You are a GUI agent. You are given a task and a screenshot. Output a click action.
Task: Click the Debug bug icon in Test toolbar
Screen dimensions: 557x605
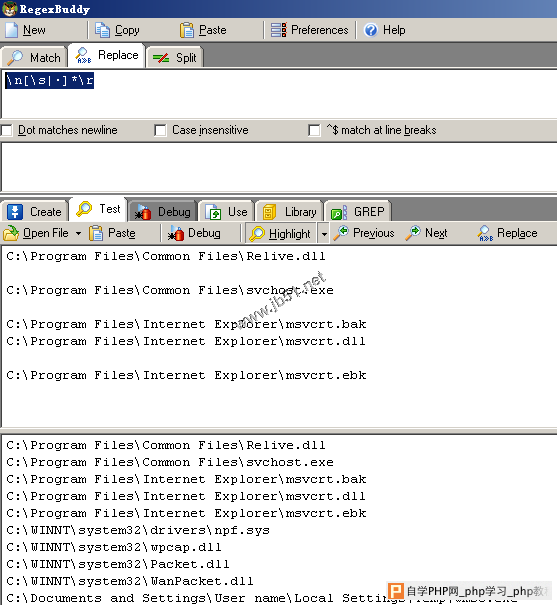[x=176, y=233]
